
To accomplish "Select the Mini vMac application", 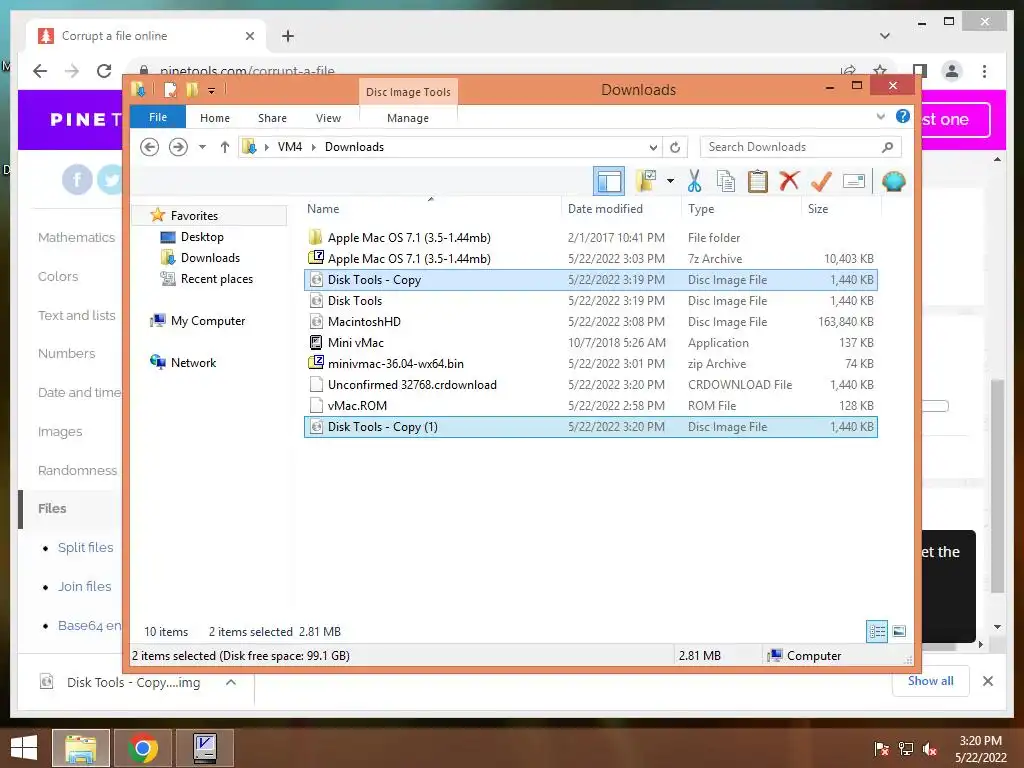I will point(590,342).
